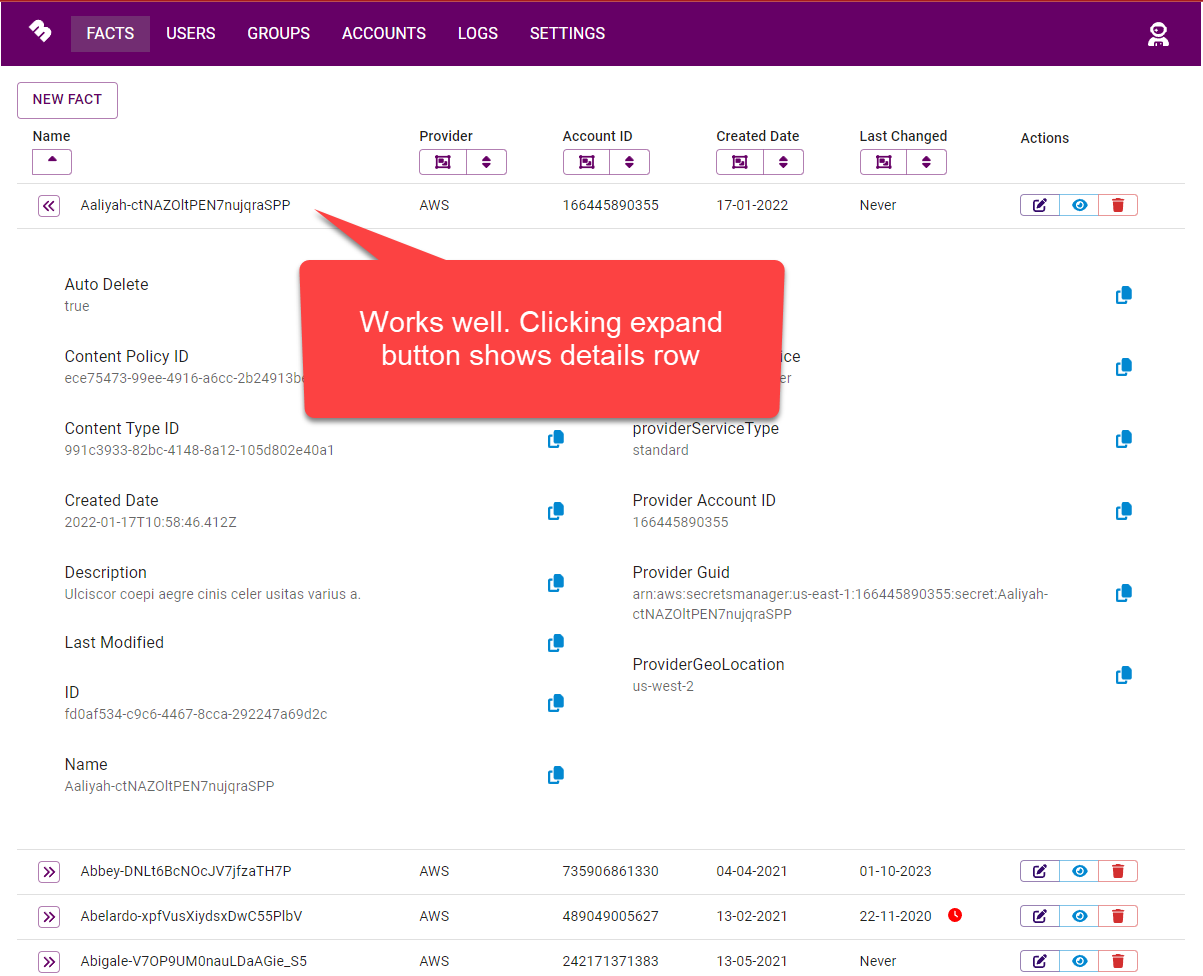This screenshot has height=976, width=1203.
Task: Click the NEW FACT button
Action: [x=67, y=100]
